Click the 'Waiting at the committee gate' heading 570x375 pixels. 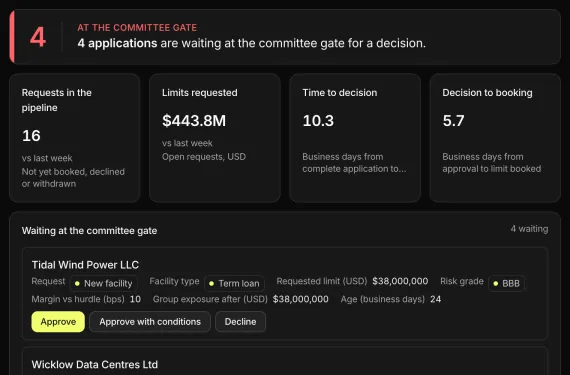click(x=89, y=231)
